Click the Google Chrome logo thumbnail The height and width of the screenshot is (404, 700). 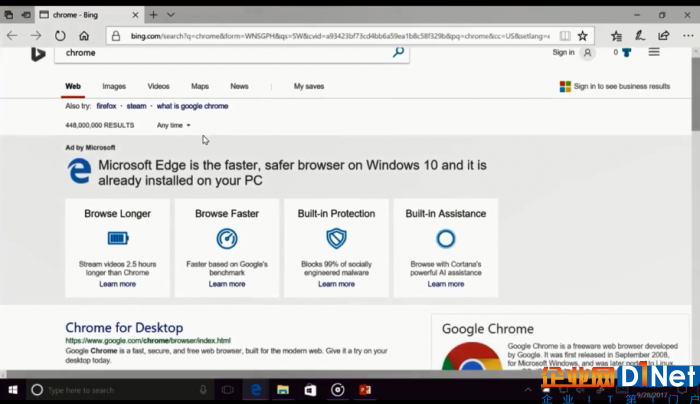tap(471, 356)
